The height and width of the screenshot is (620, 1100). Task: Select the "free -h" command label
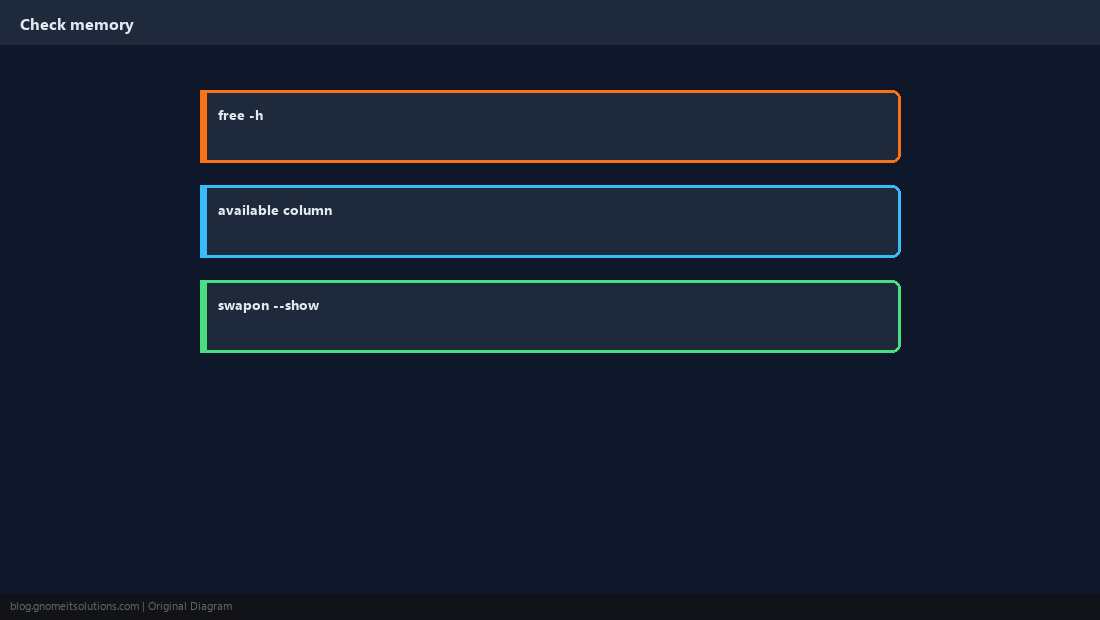(x=241, y=115)
